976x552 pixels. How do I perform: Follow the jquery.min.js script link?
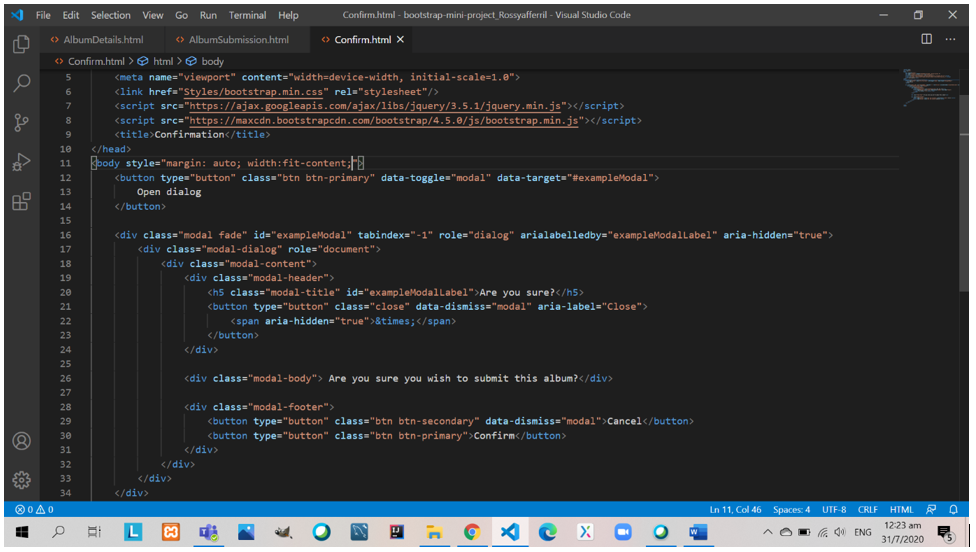click(x=377, y=106)
